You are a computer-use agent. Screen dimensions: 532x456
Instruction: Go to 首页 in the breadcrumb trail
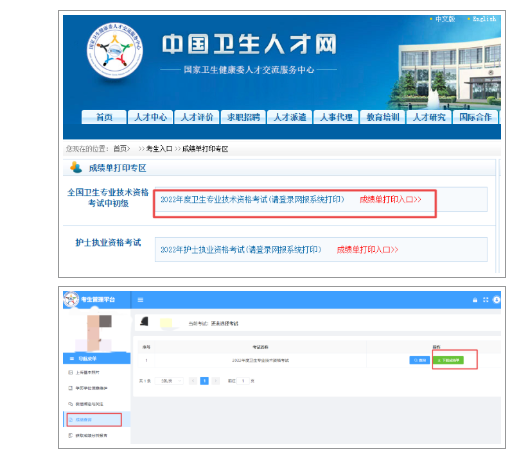pyautogui.click(x=121, y=149)
